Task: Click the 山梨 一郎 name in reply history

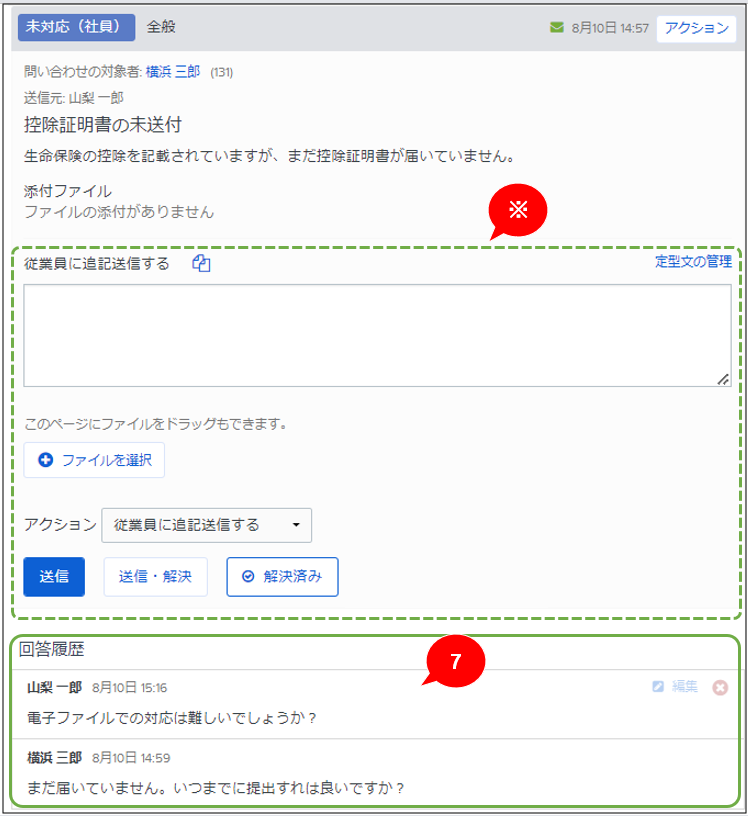Action: coord(55,687)
